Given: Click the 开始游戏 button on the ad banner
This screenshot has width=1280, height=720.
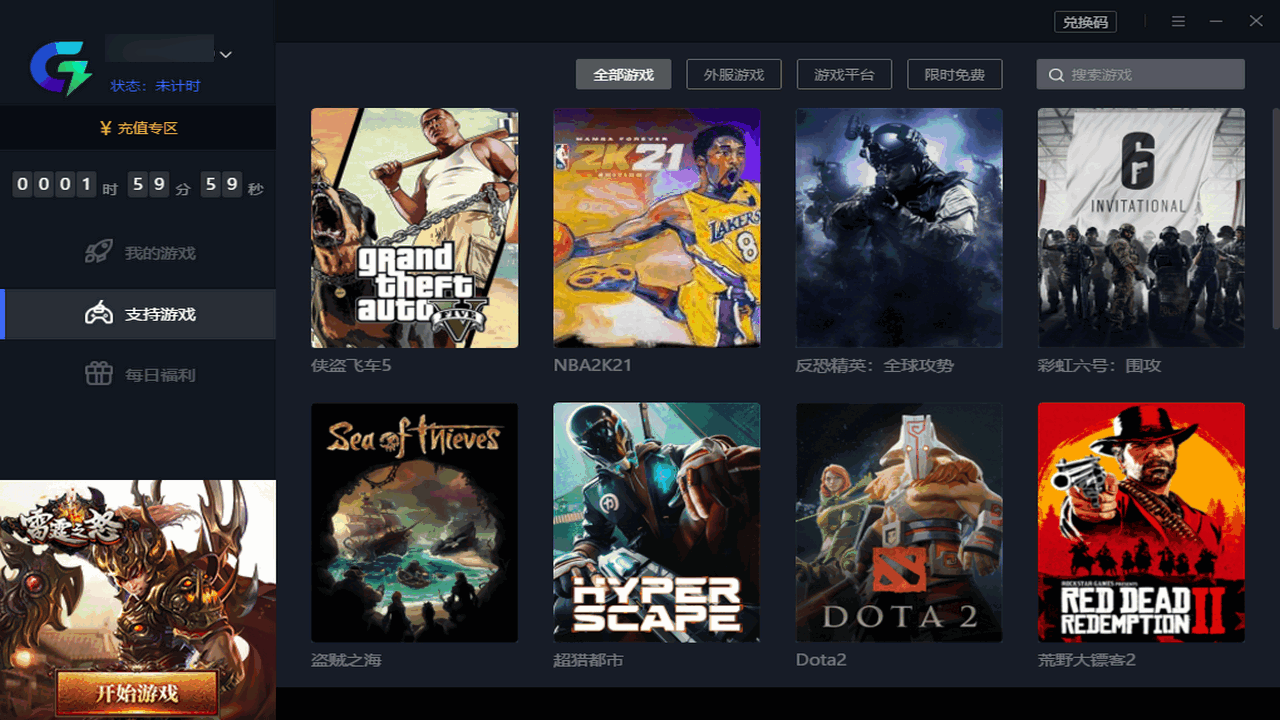Looking at the screenshot, I should (137, 693).
